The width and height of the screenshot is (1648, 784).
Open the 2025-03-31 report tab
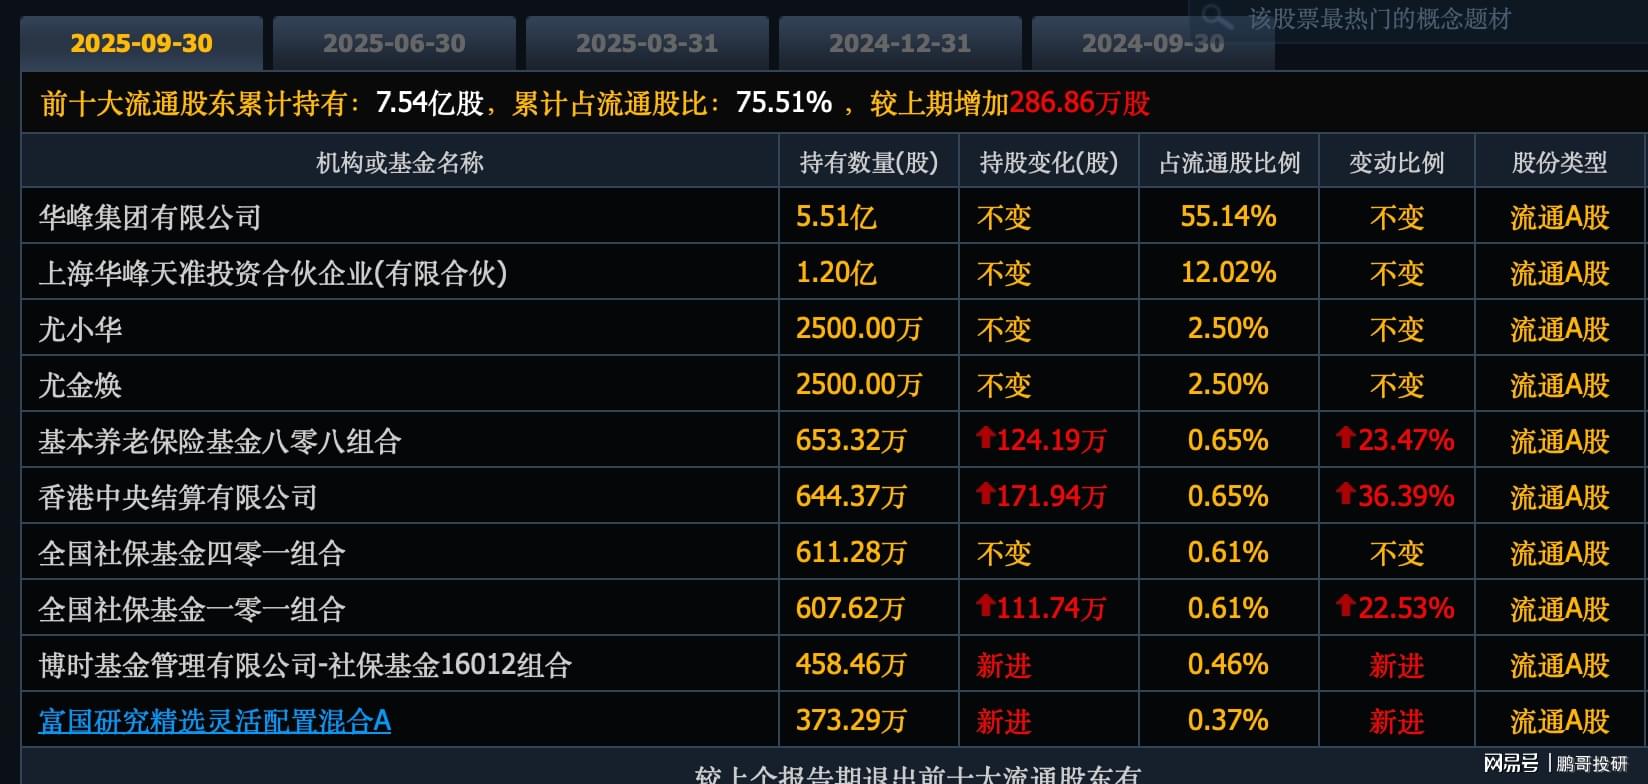(x=647, y=44)
